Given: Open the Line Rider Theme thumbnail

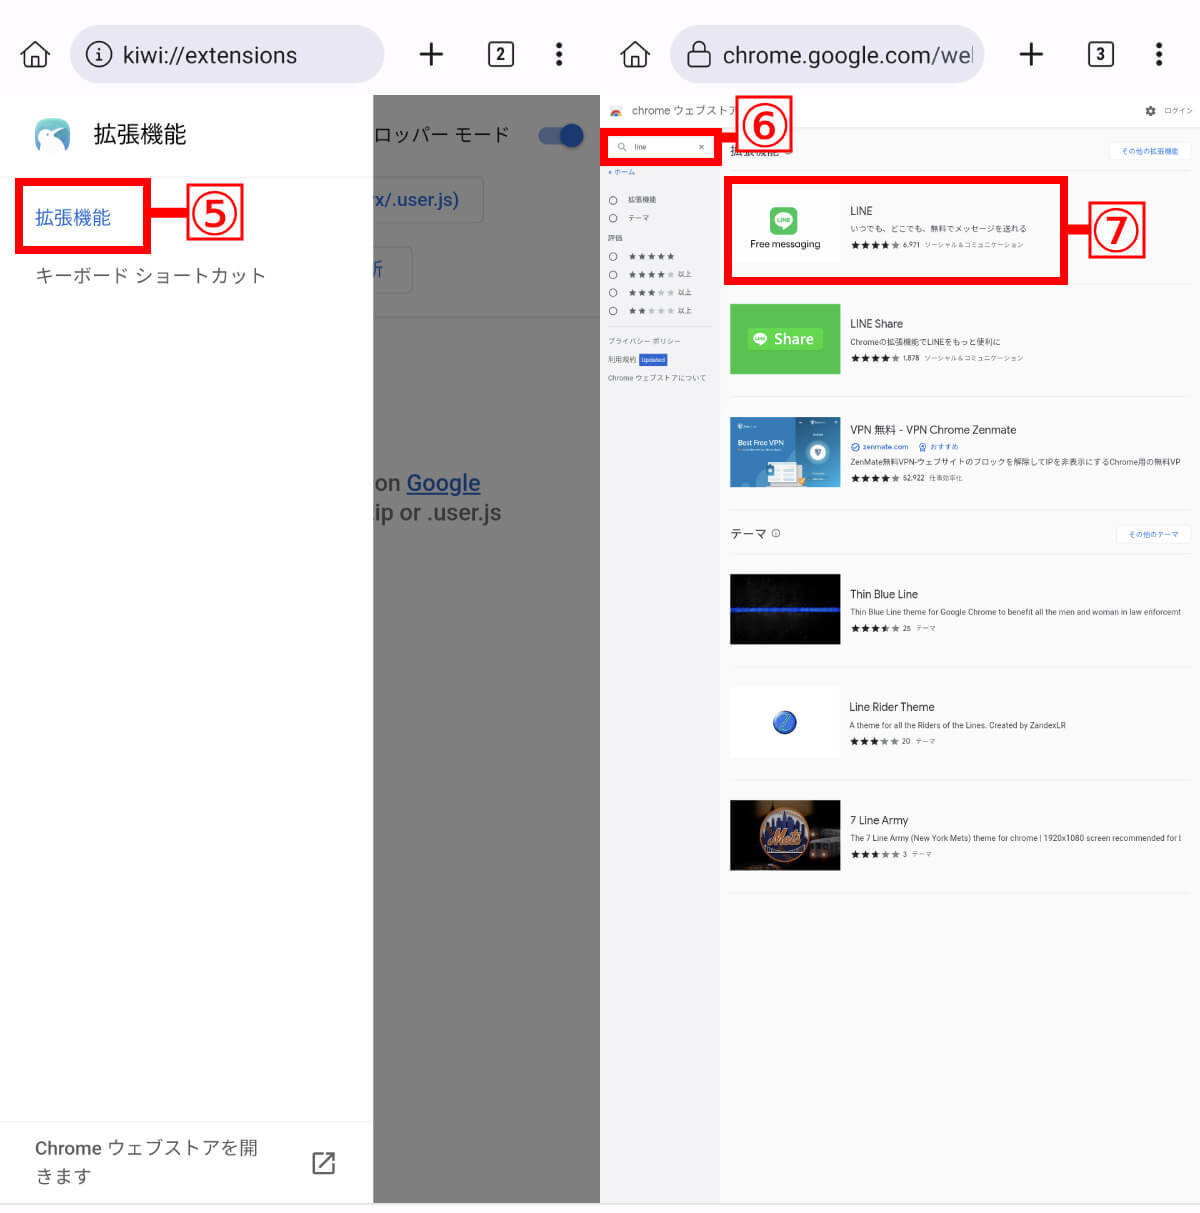Looking at the screenshot, I should (785, 722).
